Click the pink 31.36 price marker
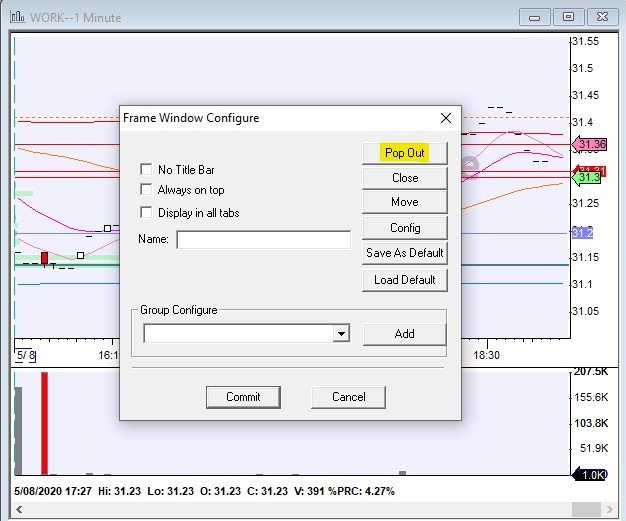Viewport: 626px width, 521px height. click(590, 145)
